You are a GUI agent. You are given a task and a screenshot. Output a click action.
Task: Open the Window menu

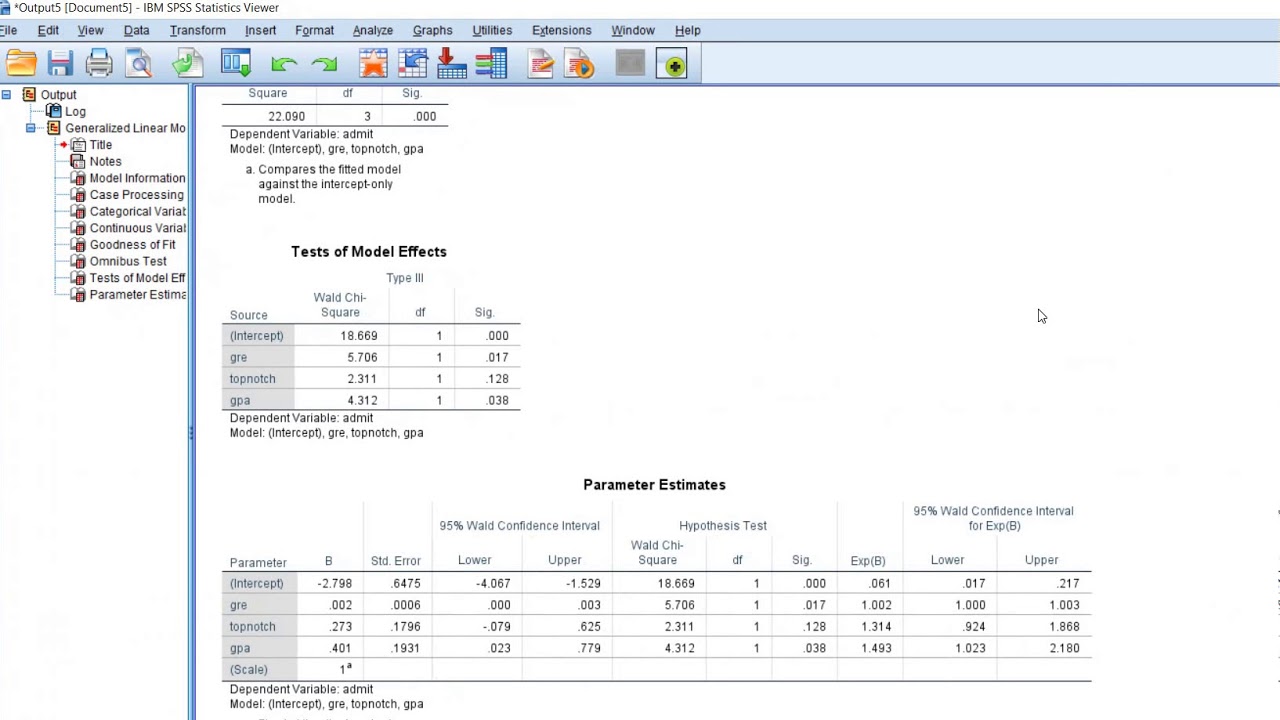coord(632,30)
